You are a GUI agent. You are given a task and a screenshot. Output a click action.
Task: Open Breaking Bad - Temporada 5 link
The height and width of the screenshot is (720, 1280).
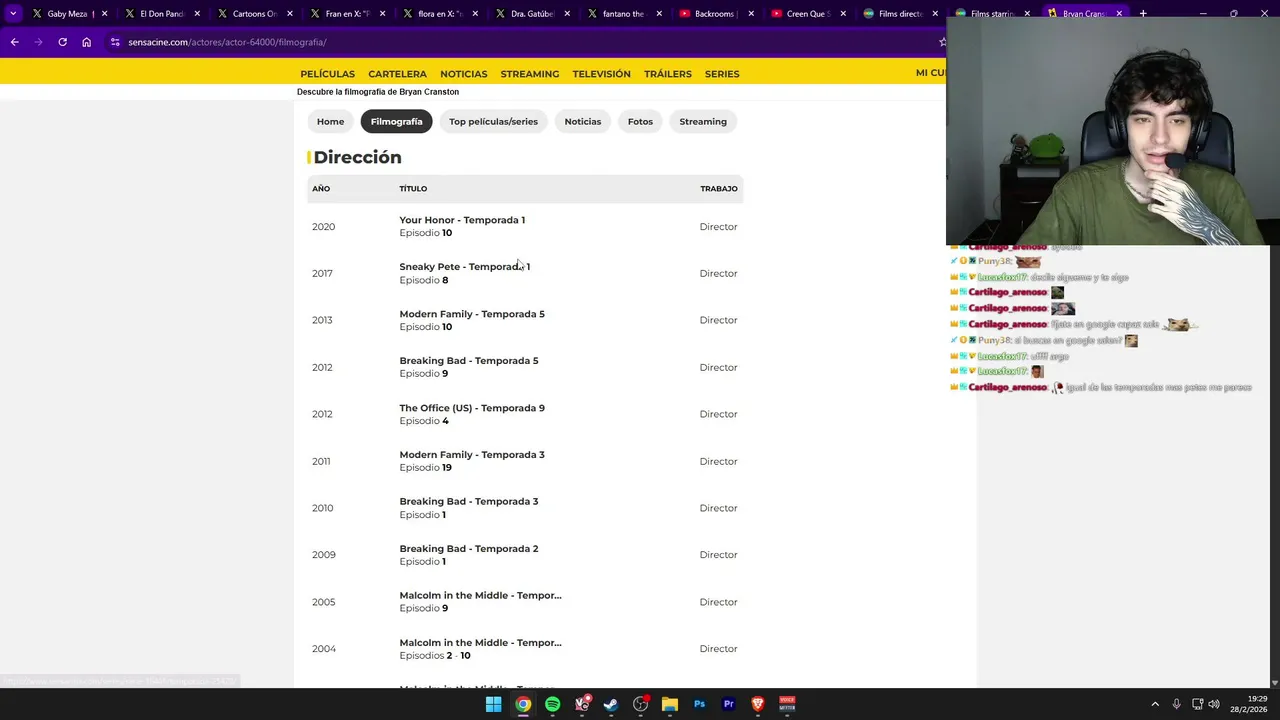pos(469,361)
